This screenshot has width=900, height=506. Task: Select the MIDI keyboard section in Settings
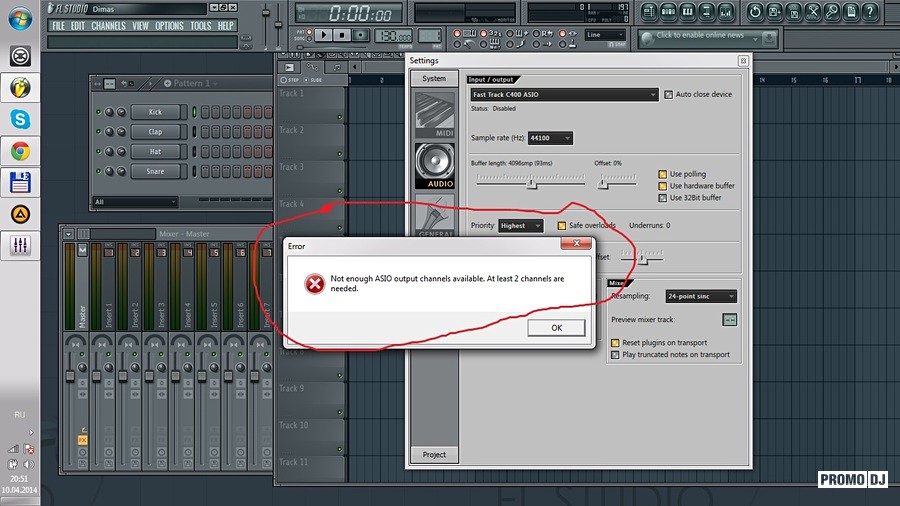(435, 115)
